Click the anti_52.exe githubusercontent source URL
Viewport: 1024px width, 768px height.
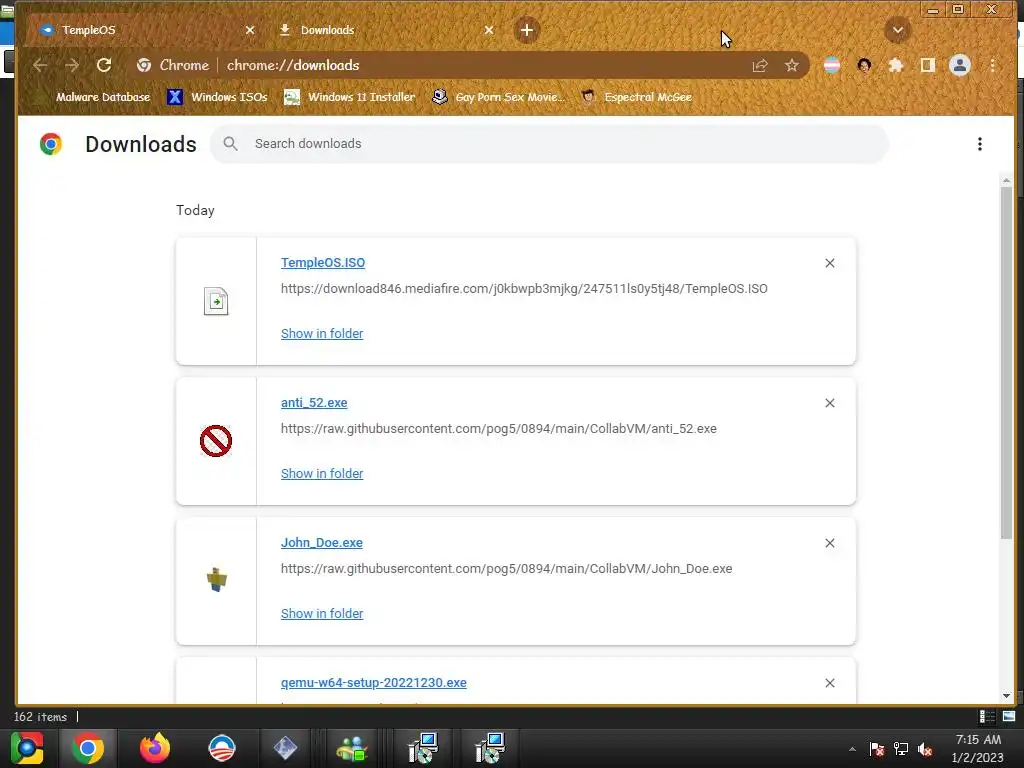point(499,429)
